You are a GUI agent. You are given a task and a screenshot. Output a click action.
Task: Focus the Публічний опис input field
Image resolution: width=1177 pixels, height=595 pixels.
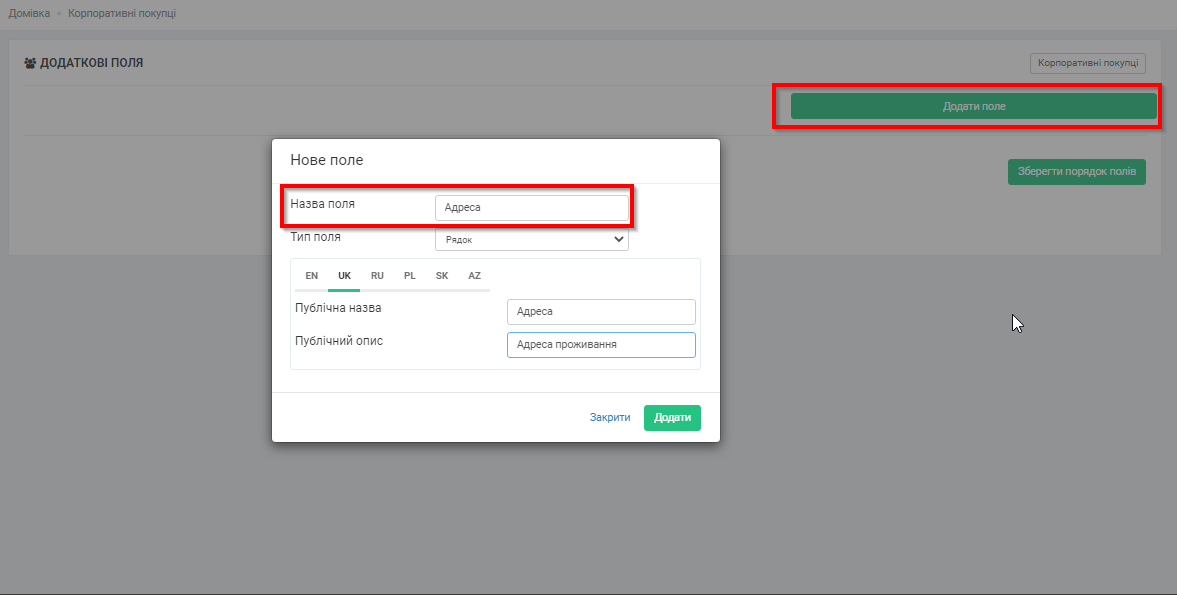coord(600,345)
